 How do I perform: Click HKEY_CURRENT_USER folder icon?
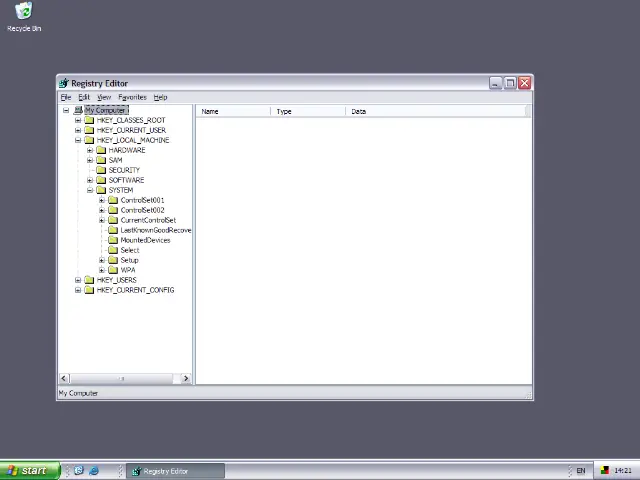[x=89, y=130]
